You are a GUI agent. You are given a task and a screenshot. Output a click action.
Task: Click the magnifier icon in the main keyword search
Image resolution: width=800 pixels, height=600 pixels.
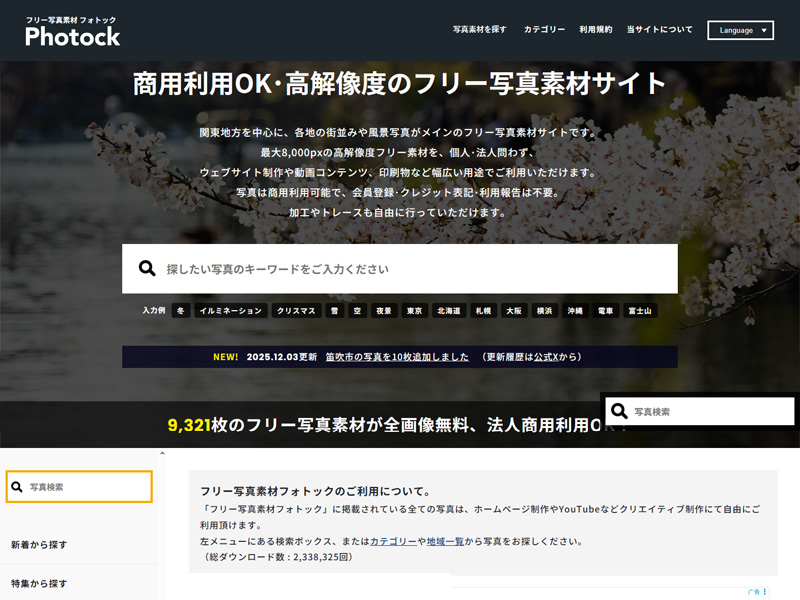[x=147, y=269]
